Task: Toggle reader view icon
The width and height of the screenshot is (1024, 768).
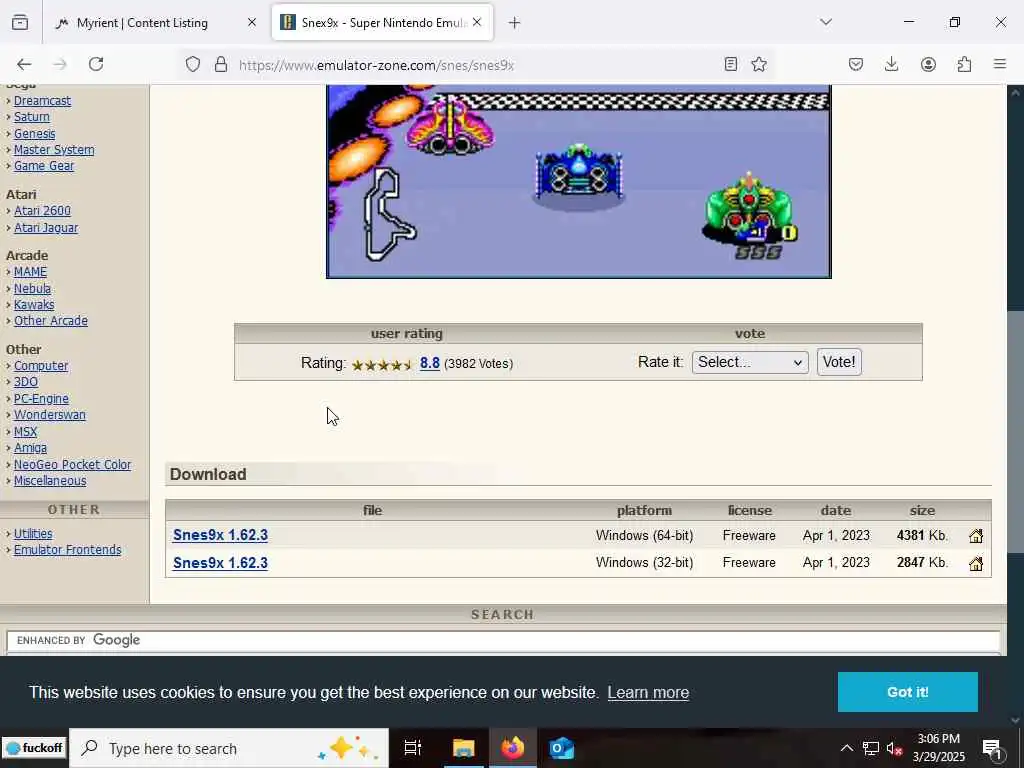Action: coord(731,64)
